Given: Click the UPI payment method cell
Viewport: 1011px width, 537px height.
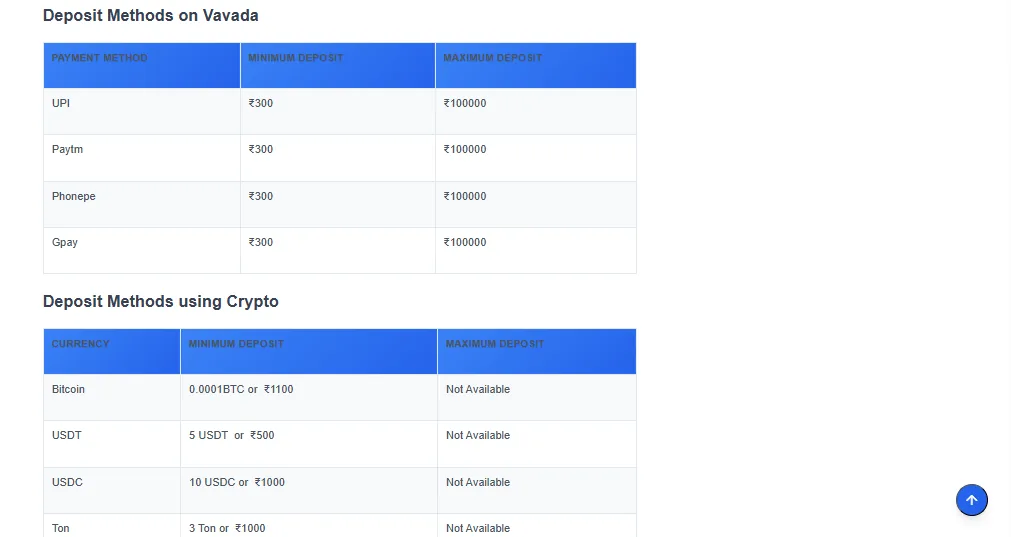Looking at the screenshot, I should coord(142,111).
